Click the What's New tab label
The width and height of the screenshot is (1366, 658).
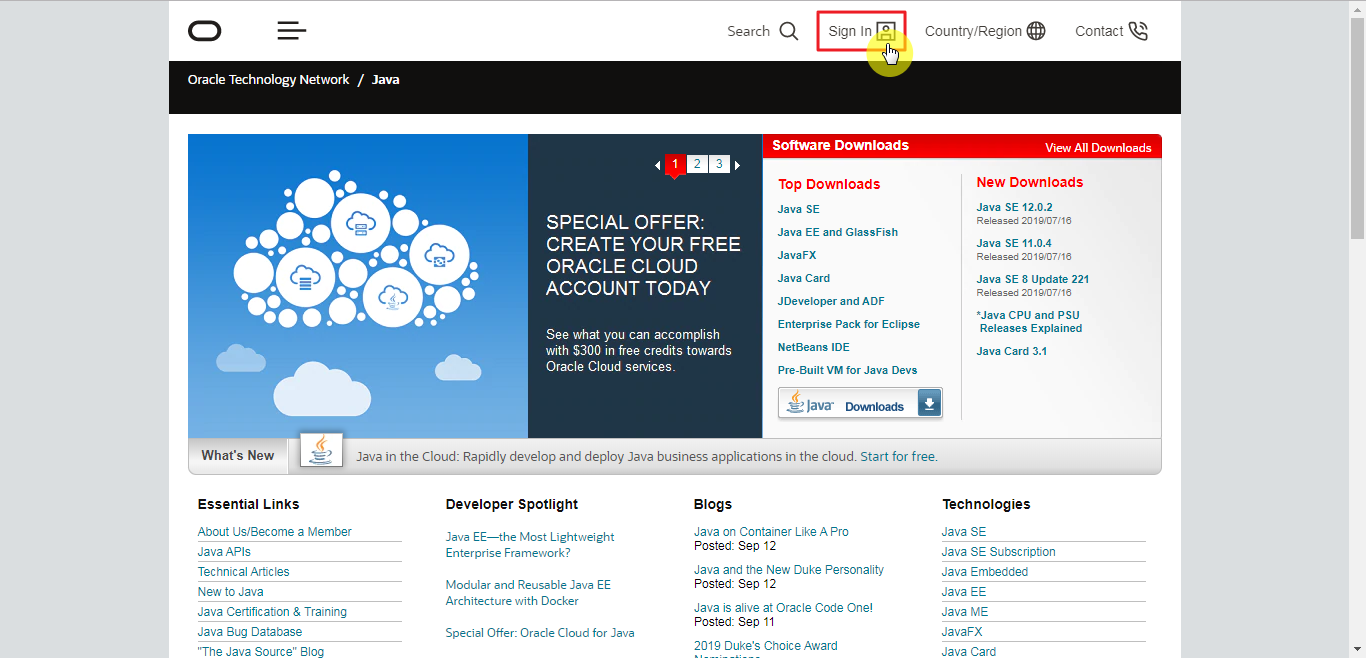(x=238, y=455)
